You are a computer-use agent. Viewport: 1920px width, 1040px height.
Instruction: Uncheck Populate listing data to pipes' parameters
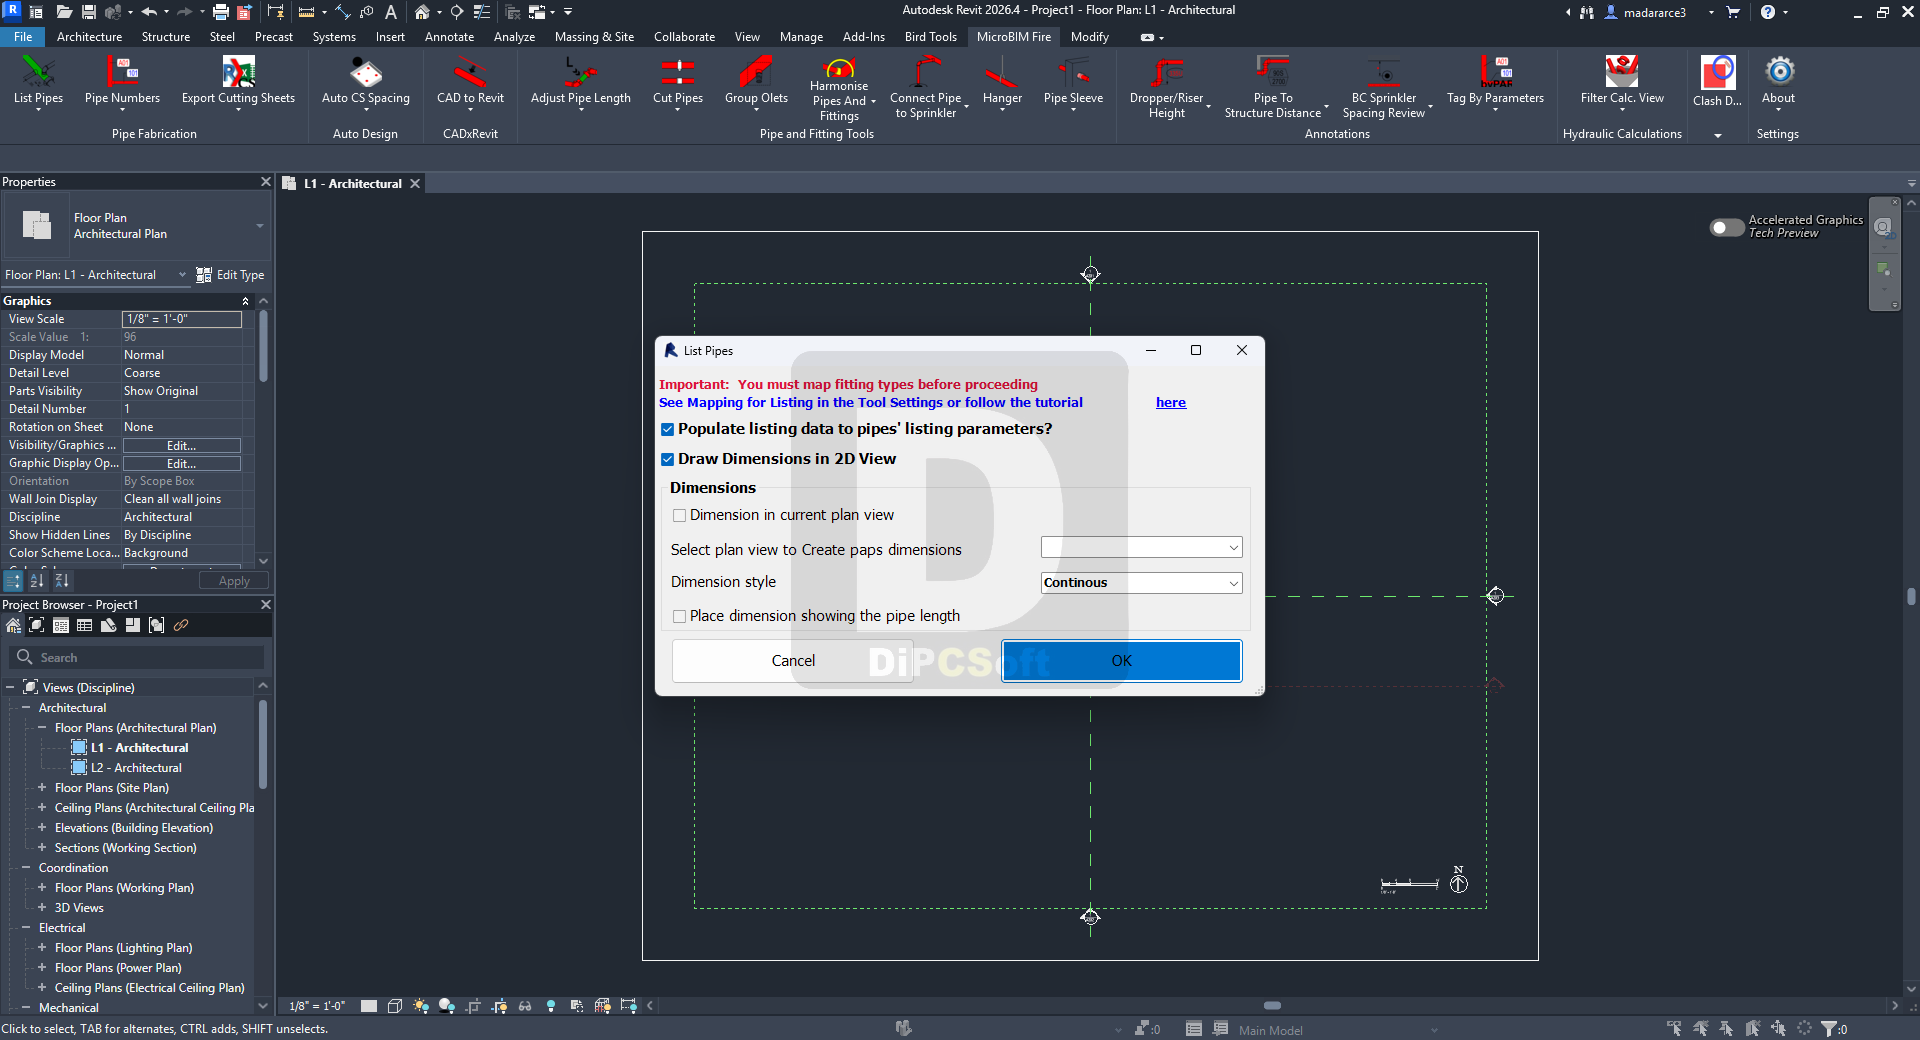667,430
